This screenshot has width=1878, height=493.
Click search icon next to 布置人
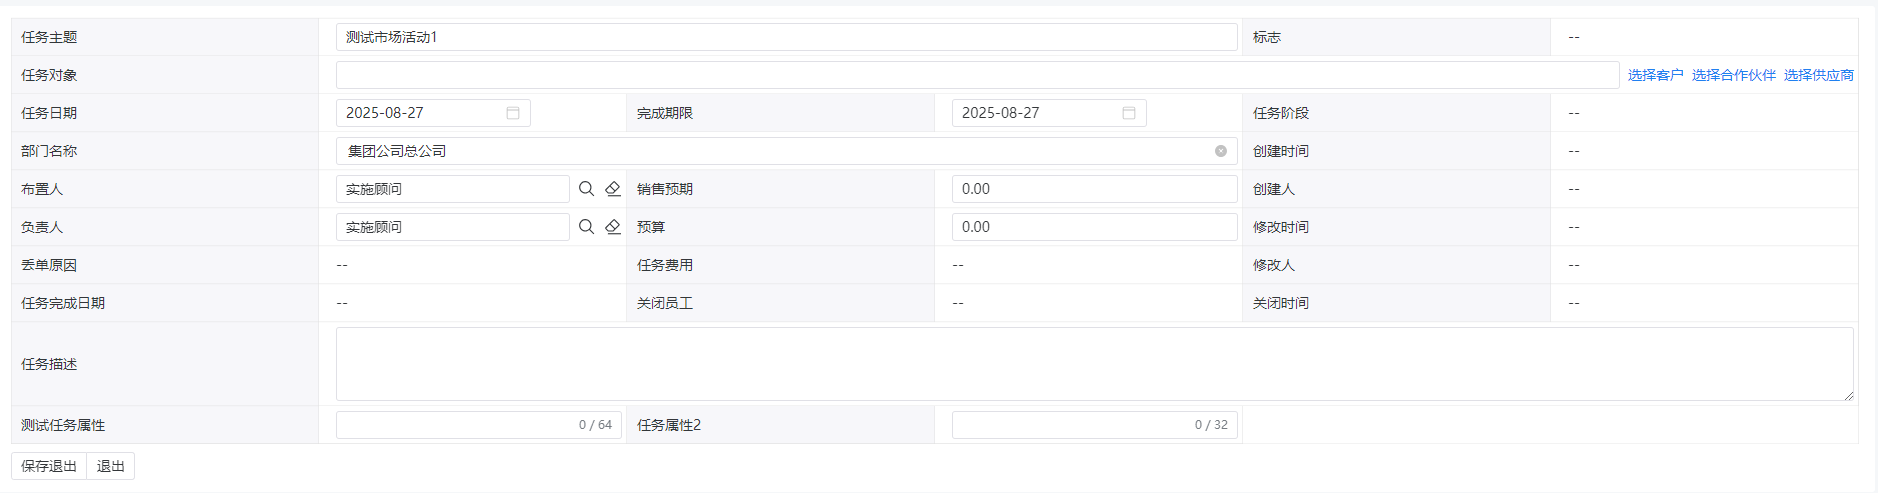click(587, 189)
